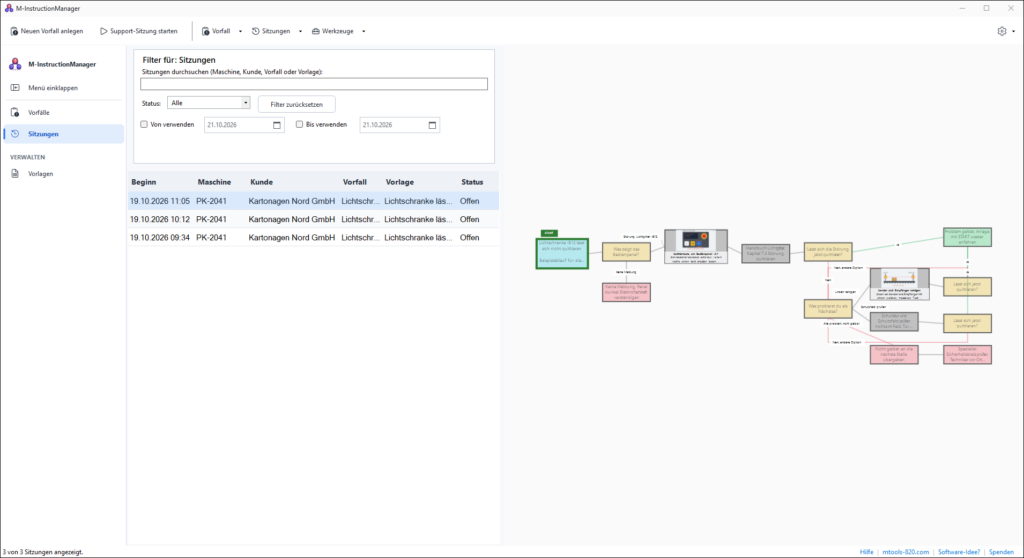Expand the settings gear dropdown arrow
The height and width of the screenshot is (558, 1024).
pos(1014,31)
